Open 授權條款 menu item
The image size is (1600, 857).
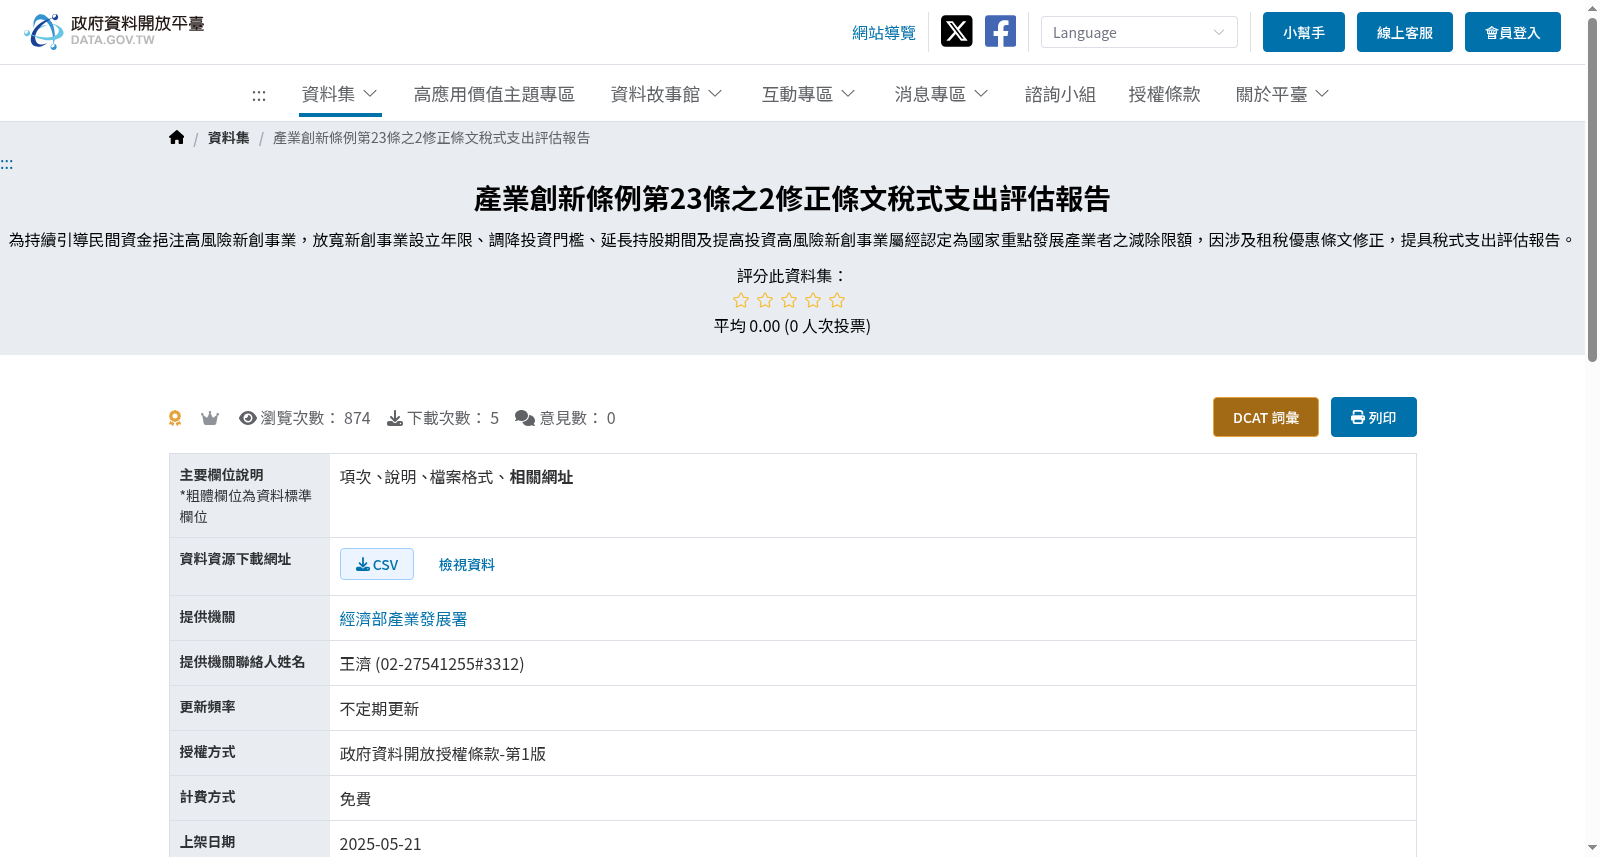point(1164,94)
